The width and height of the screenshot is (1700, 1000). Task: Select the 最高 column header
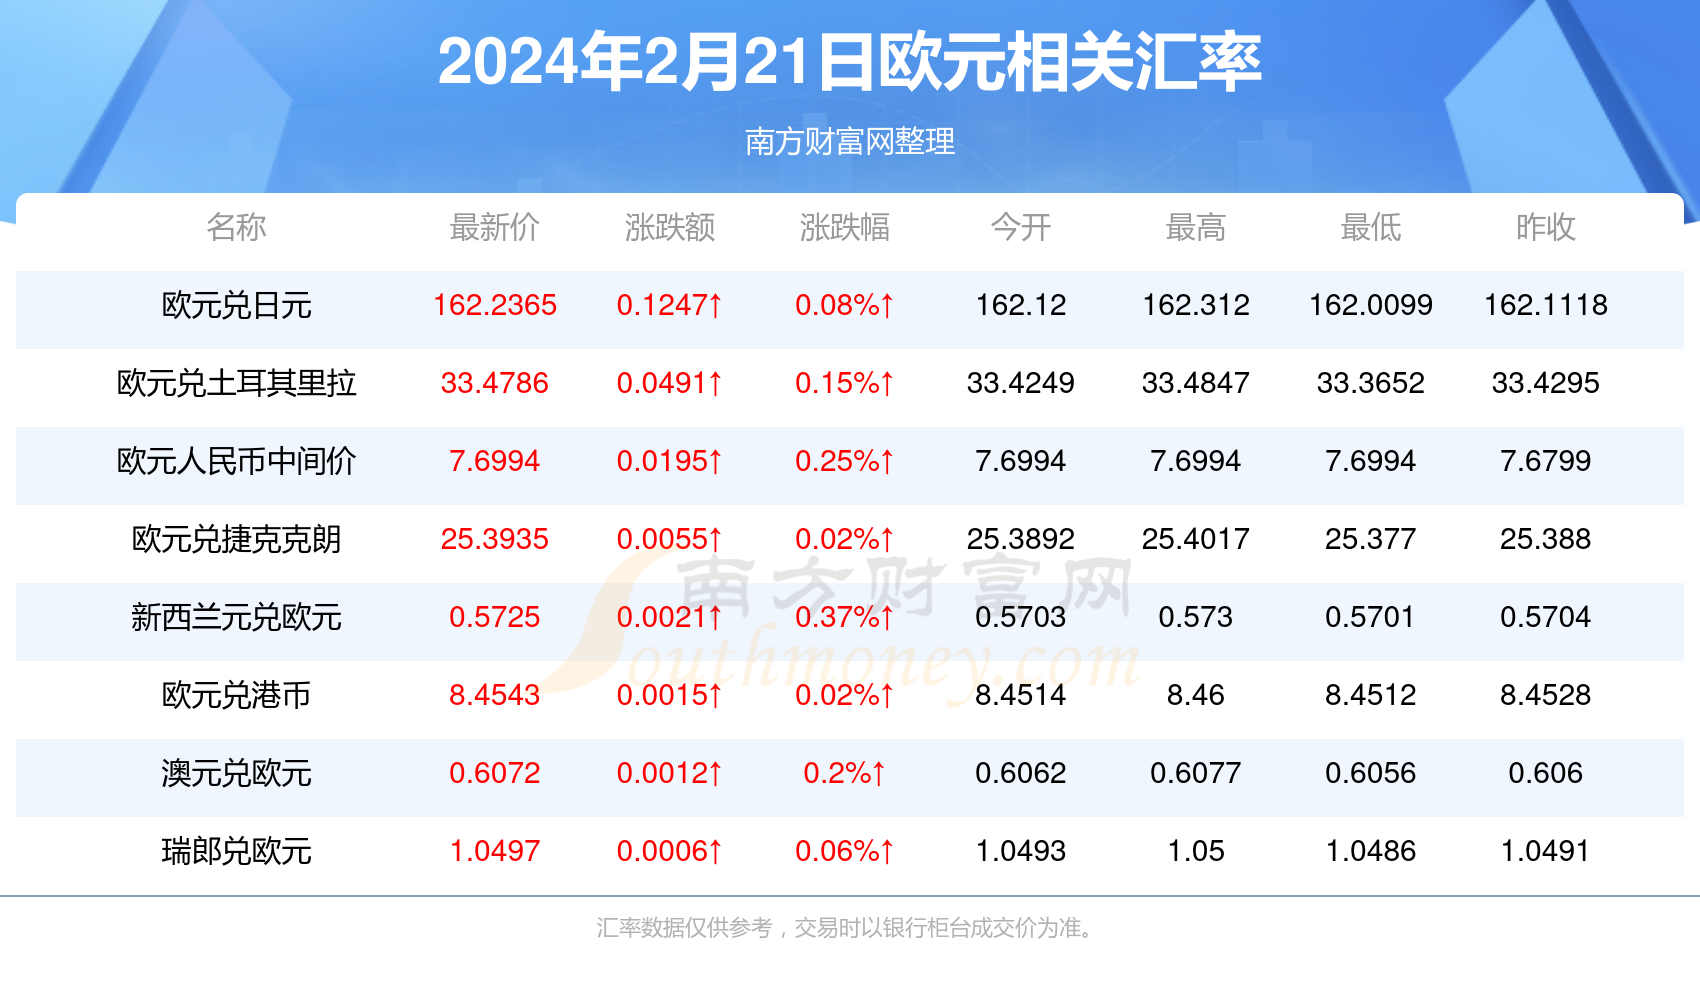(x=1196, y=227)
